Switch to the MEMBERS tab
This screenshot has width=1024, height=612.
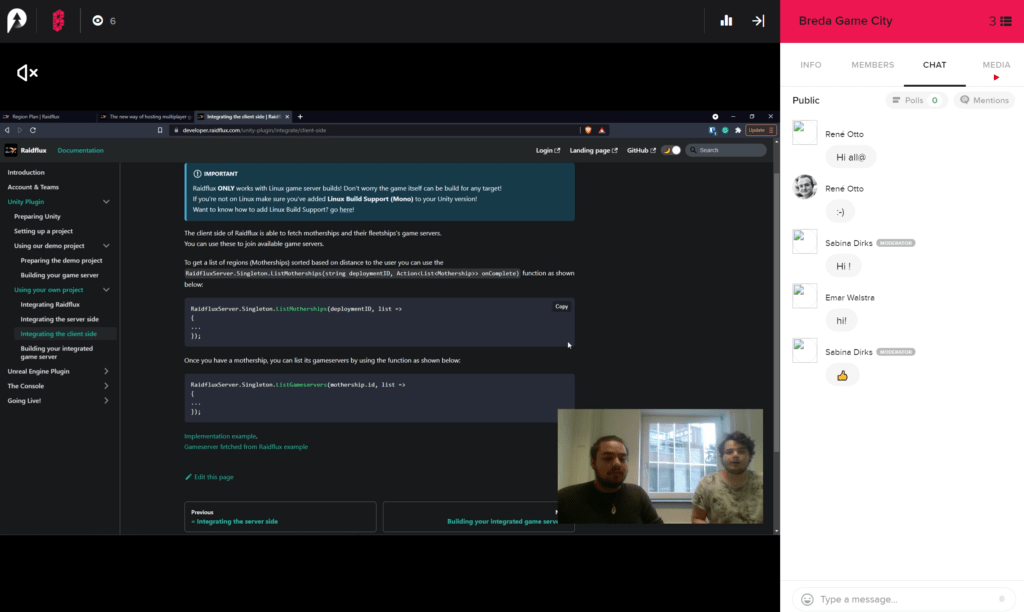(x=872, y=65)
